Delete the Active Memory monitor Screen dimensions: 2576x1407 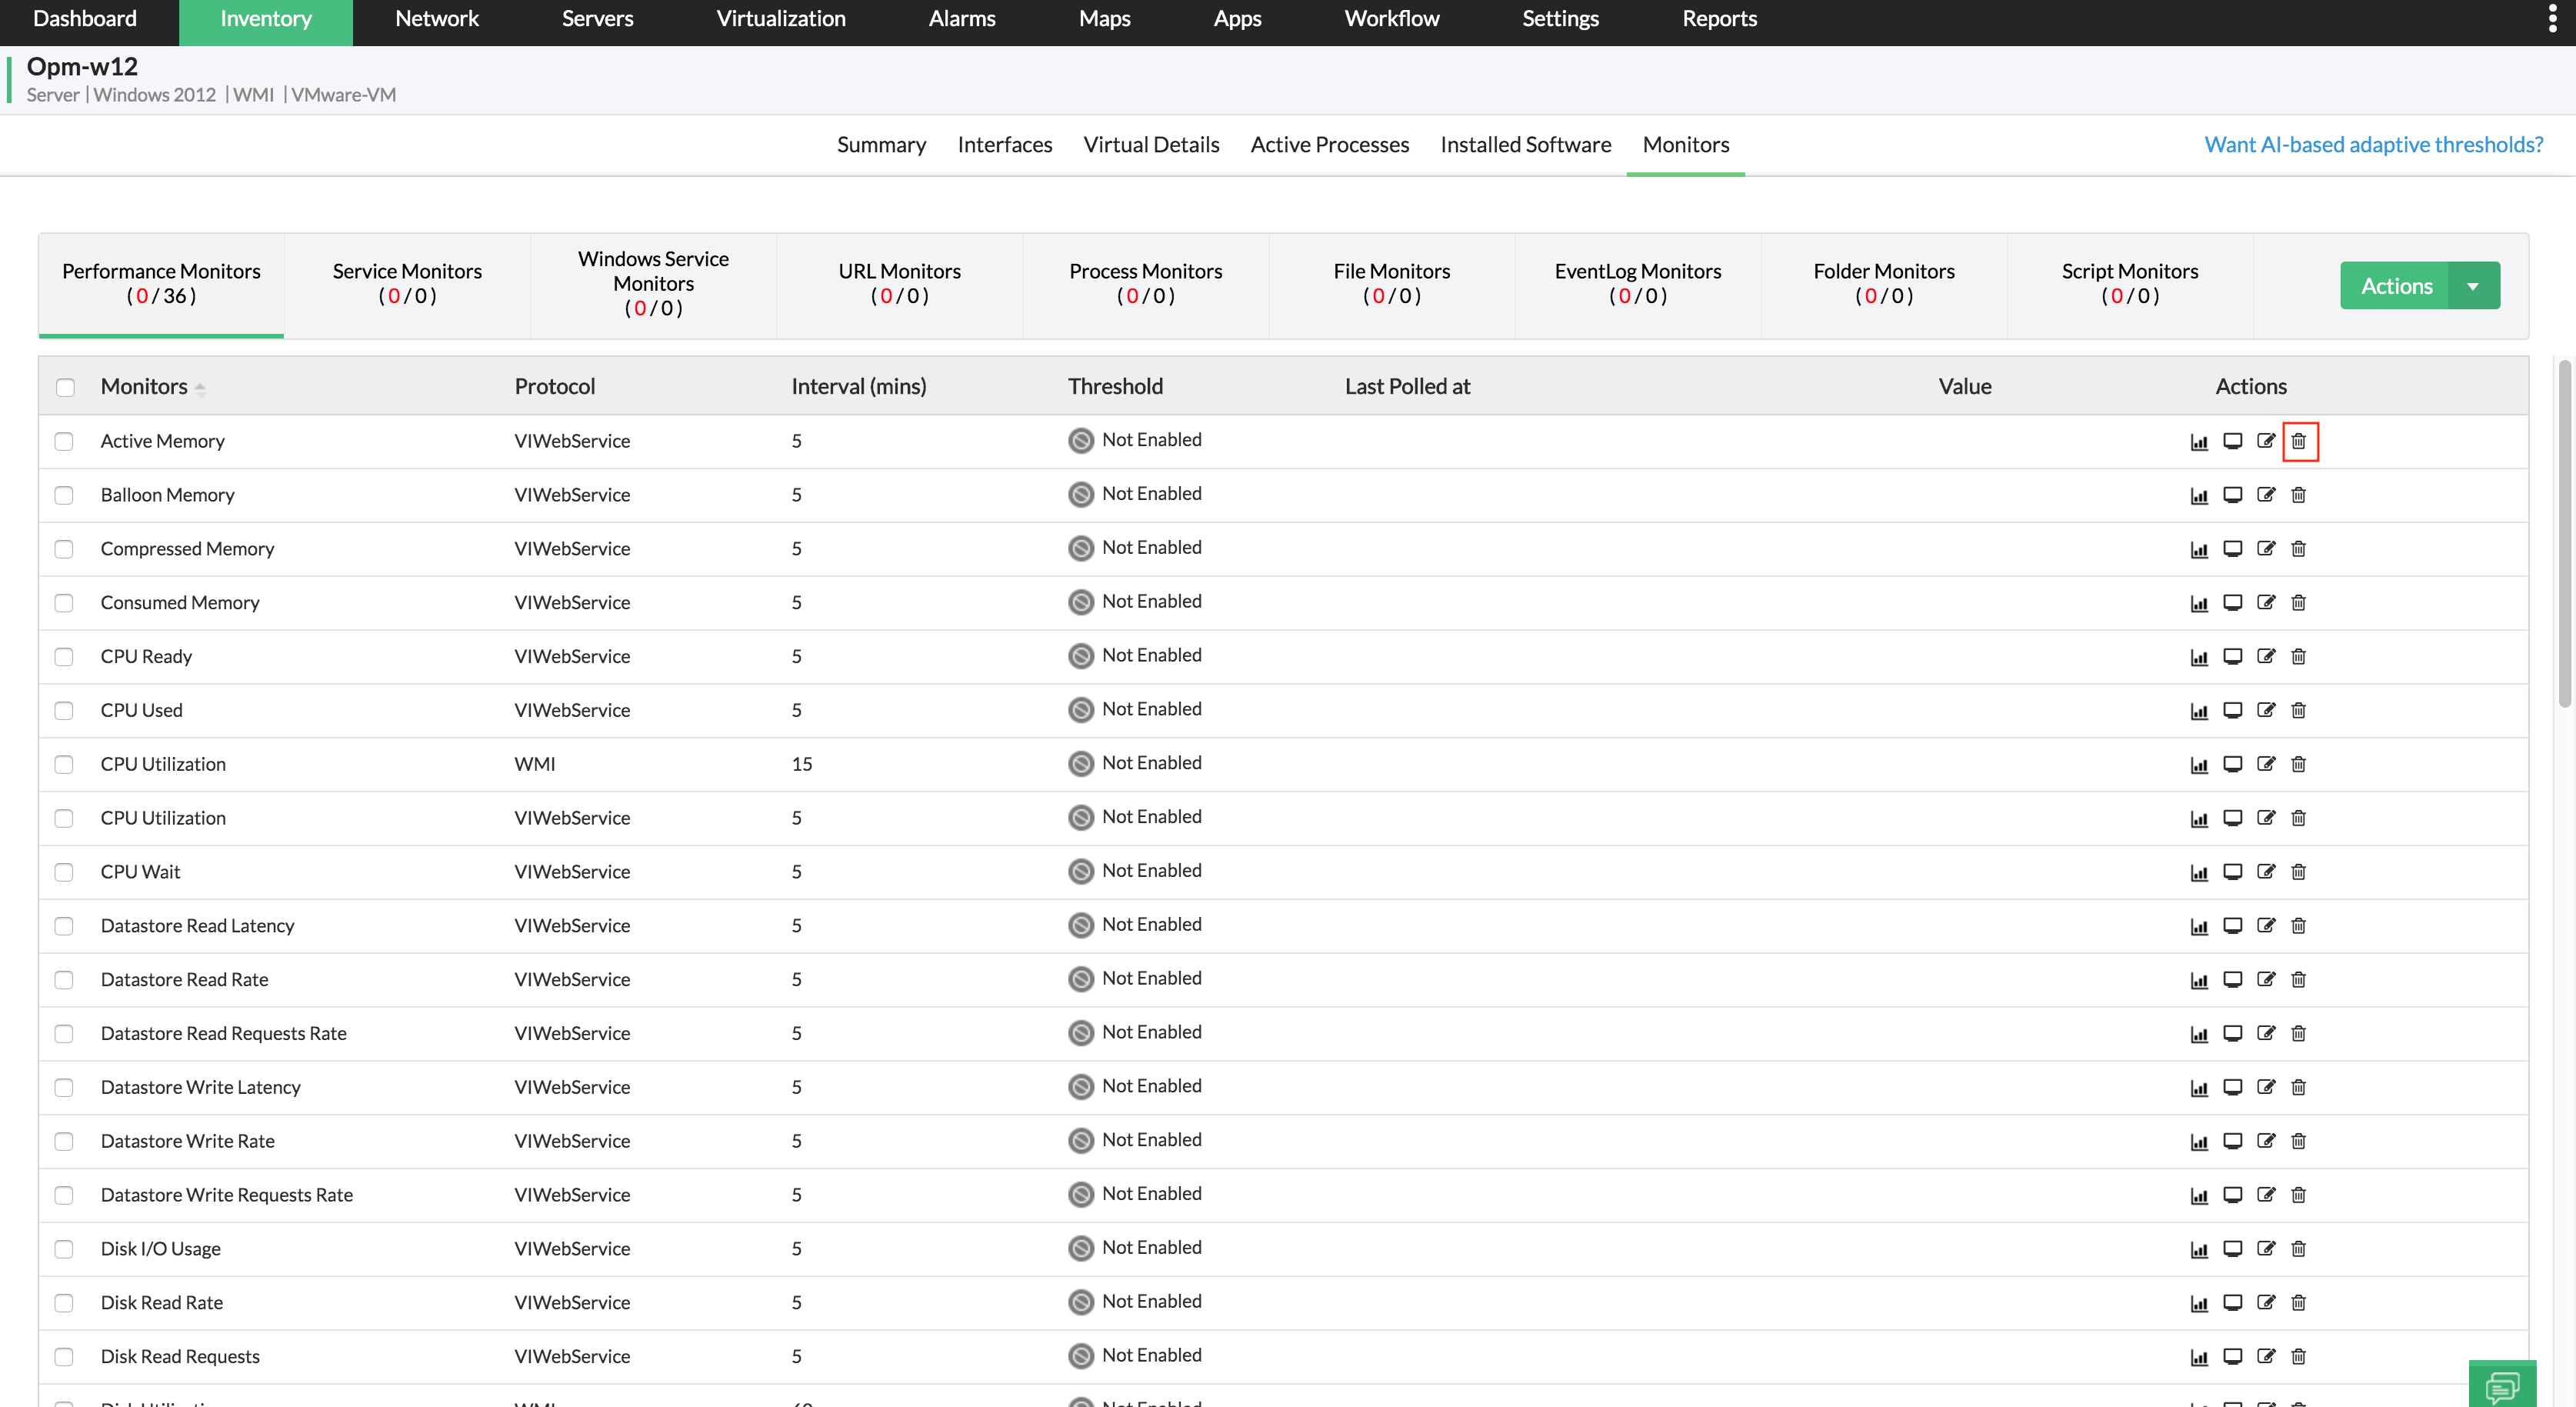(2298, 441)
